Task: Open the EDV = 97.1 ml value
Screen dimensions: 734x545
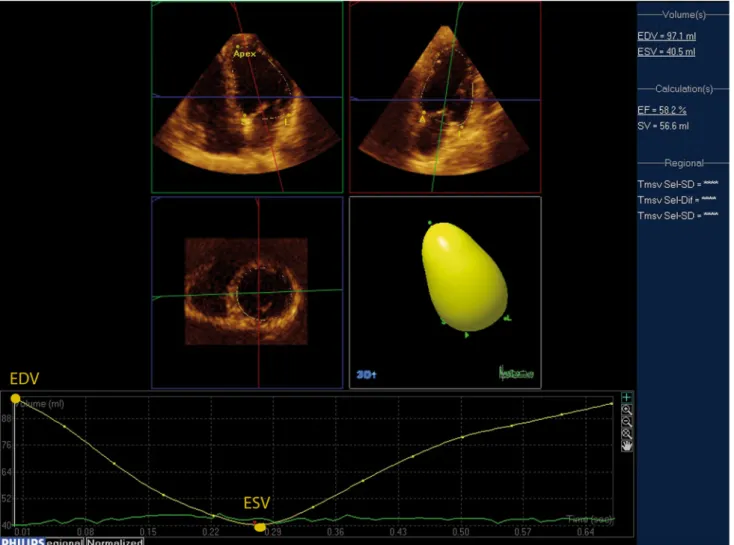Action: pos(666,36)
